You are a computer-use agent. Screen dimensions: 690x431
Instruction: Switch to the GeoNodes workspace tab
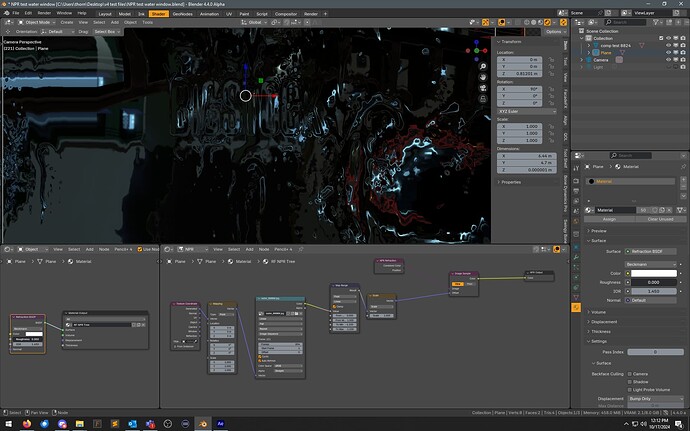(183, 14)
